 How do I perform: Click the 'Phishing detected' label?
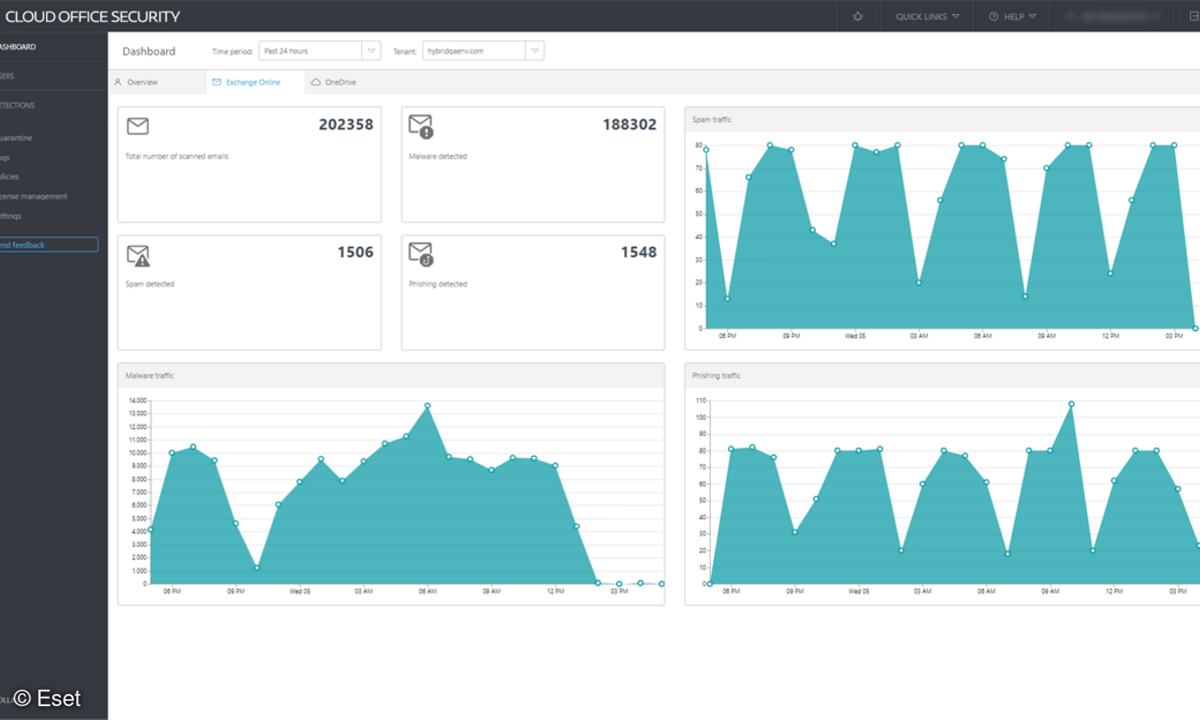pos(438,284)
